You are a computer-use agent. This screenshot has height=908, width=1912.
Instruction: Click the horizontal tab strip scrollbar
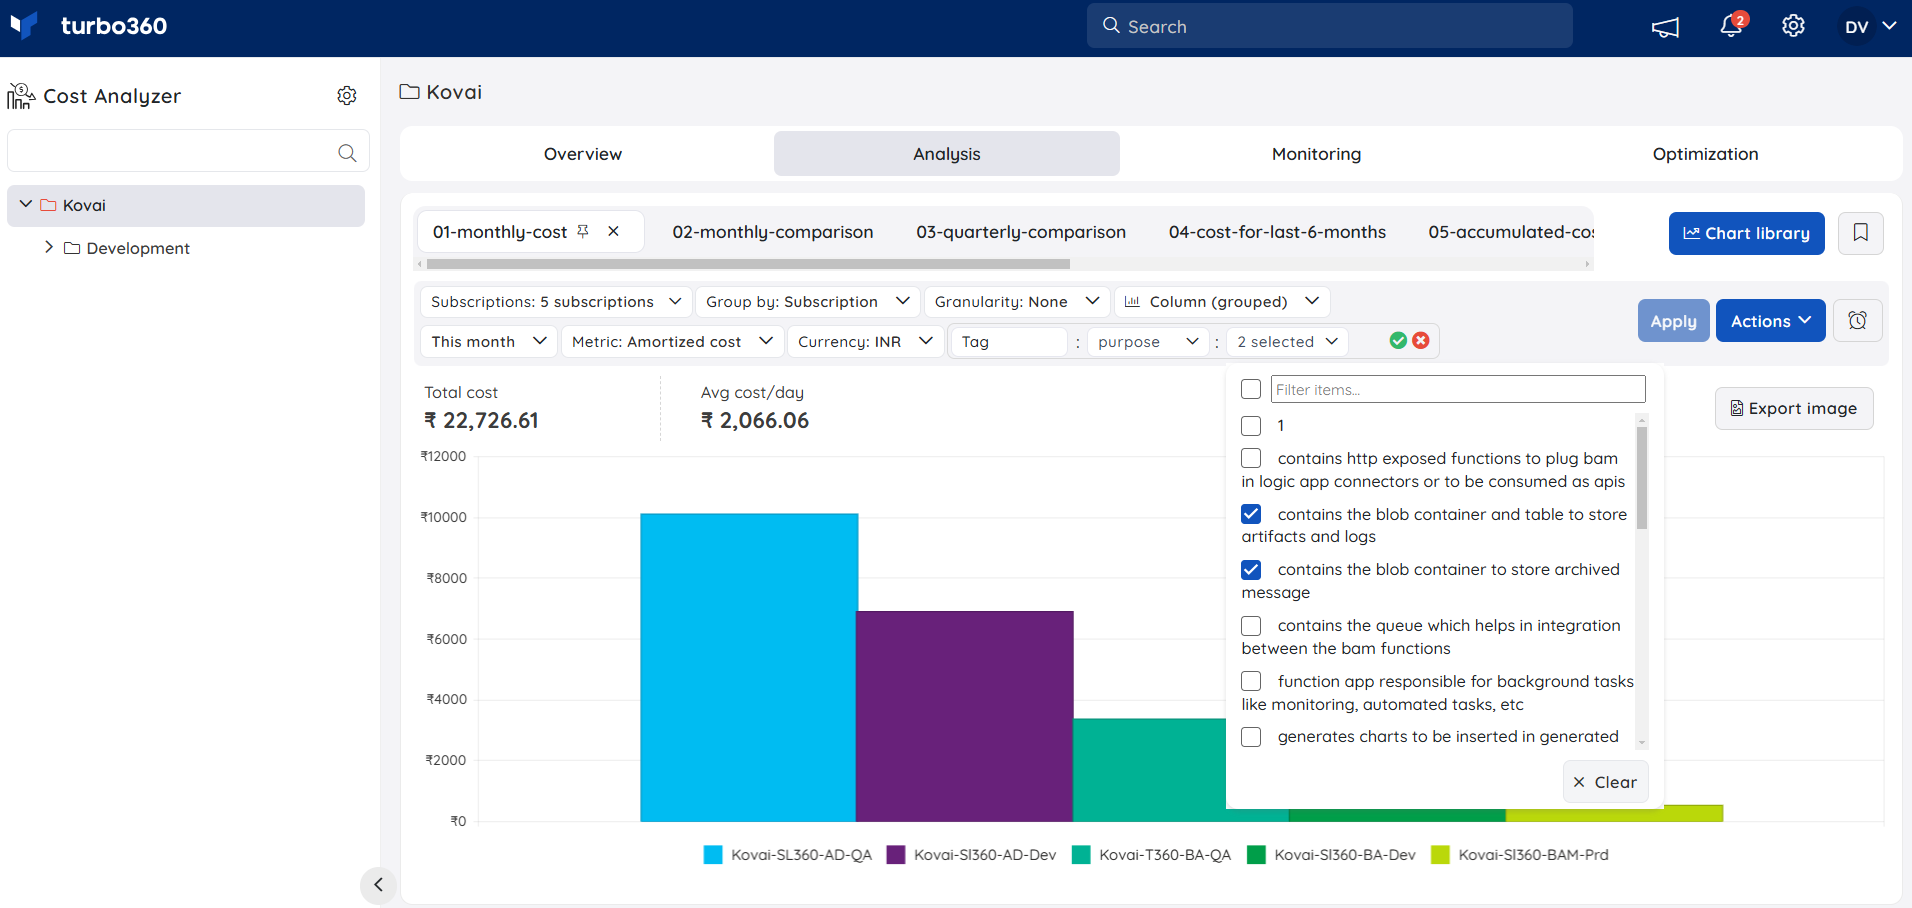(748, 264)
